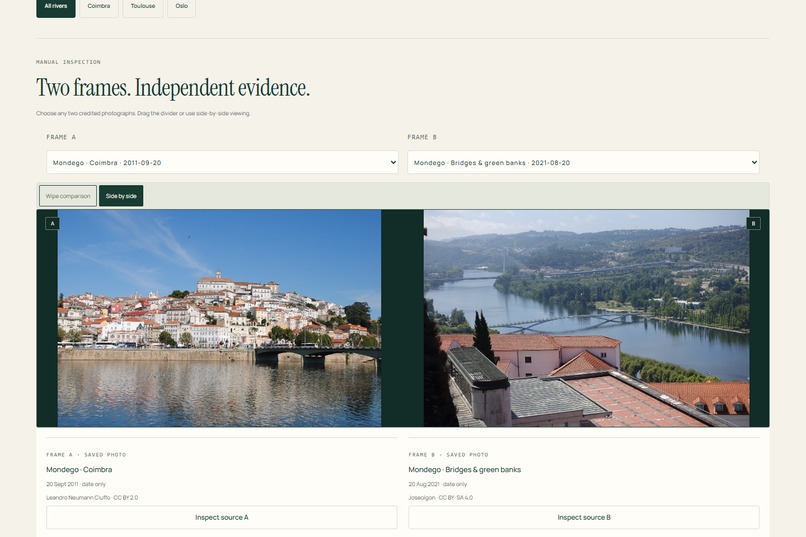Enable Side by side viewing mode
Screen dimensions: 806x537
click(121, 196)
